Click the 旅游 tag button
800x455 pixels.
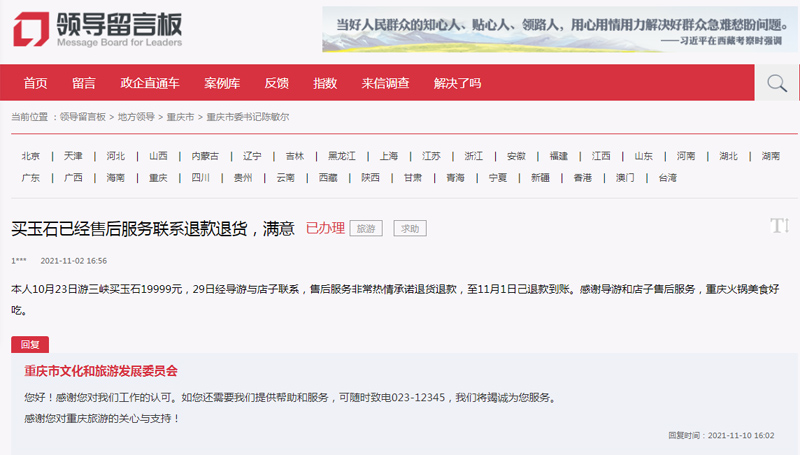point(365,229)
